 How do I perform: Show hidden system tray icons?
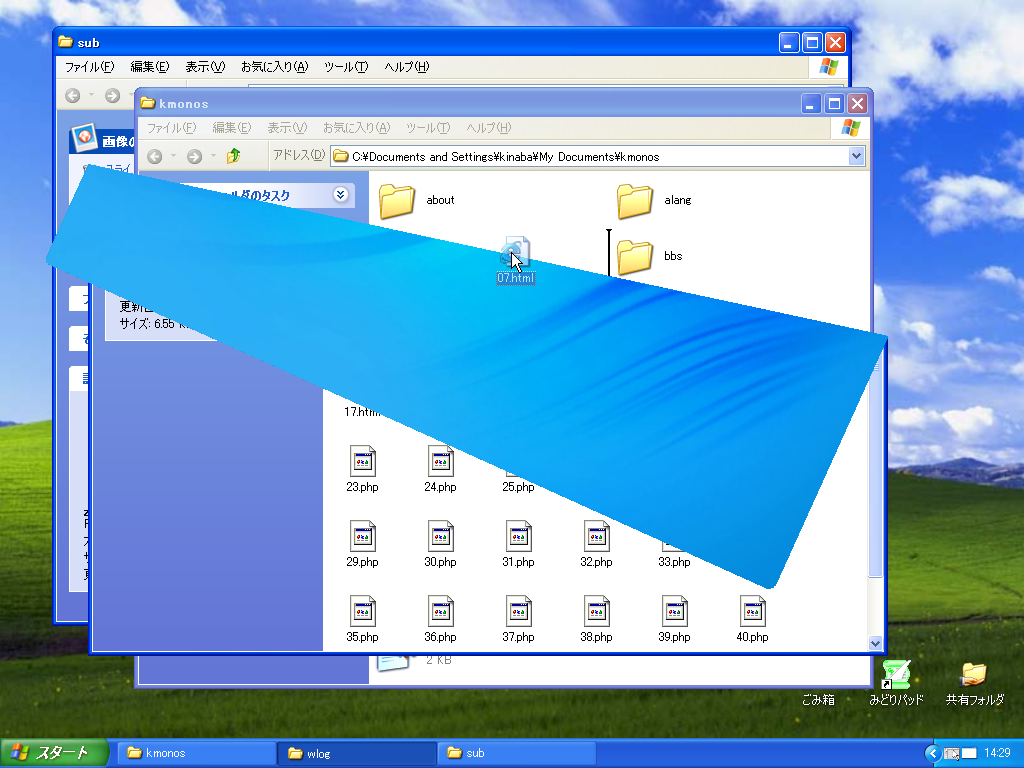(x=933, y=753)
